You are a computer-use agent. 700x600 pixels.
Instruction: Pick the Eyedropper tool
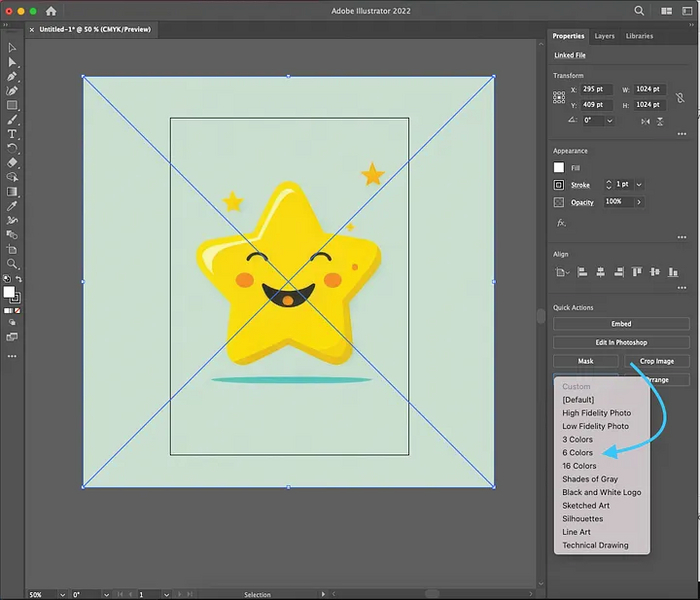point(12,206)
